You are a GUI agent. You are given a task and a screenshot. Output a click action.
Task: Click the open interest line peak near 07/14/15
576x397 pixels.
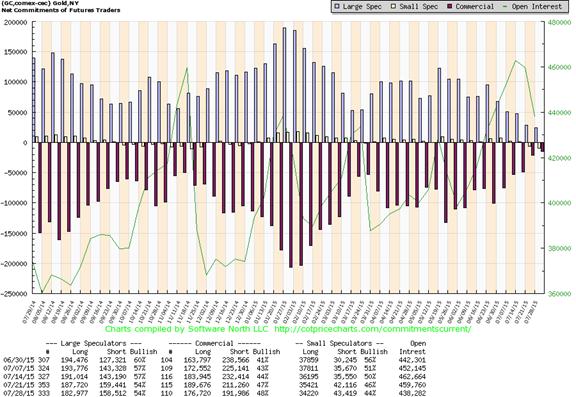516,61
